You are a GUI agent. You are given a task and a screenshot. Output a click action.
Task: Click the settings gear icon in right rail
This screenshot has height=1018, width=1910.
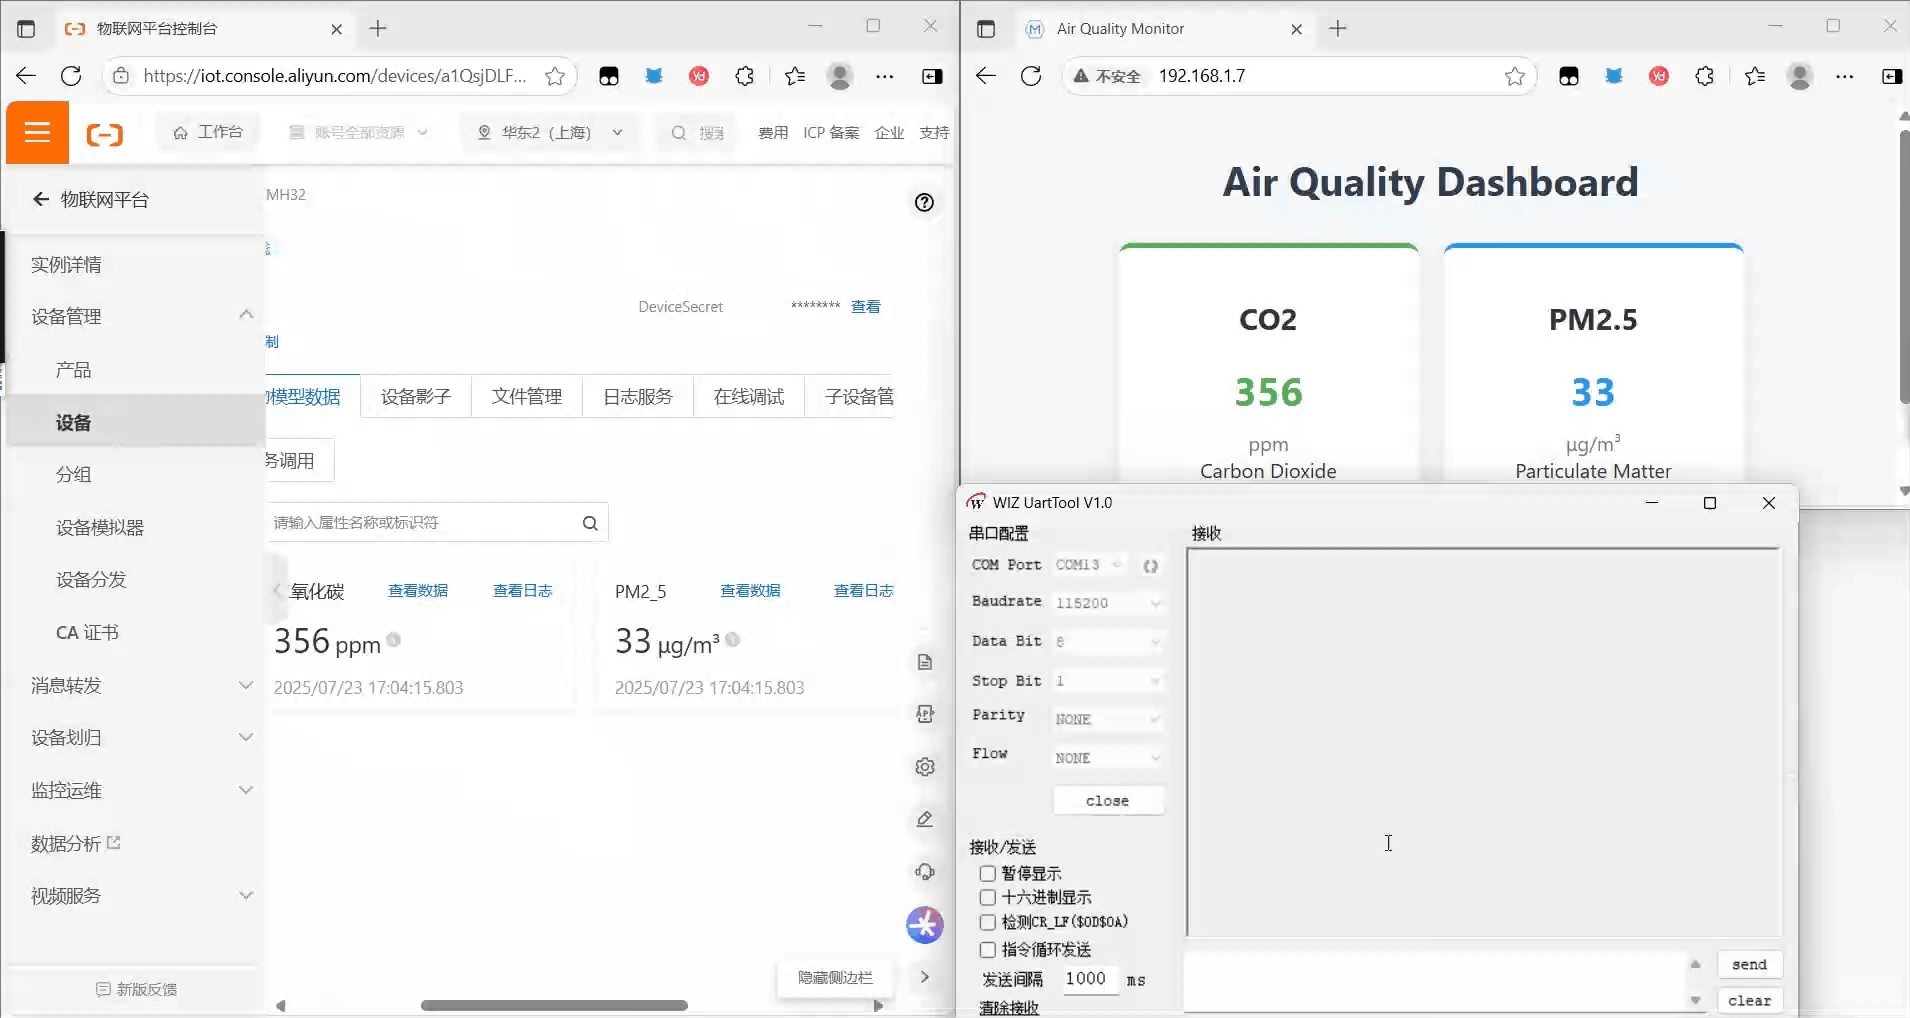[x=925, y=767]
